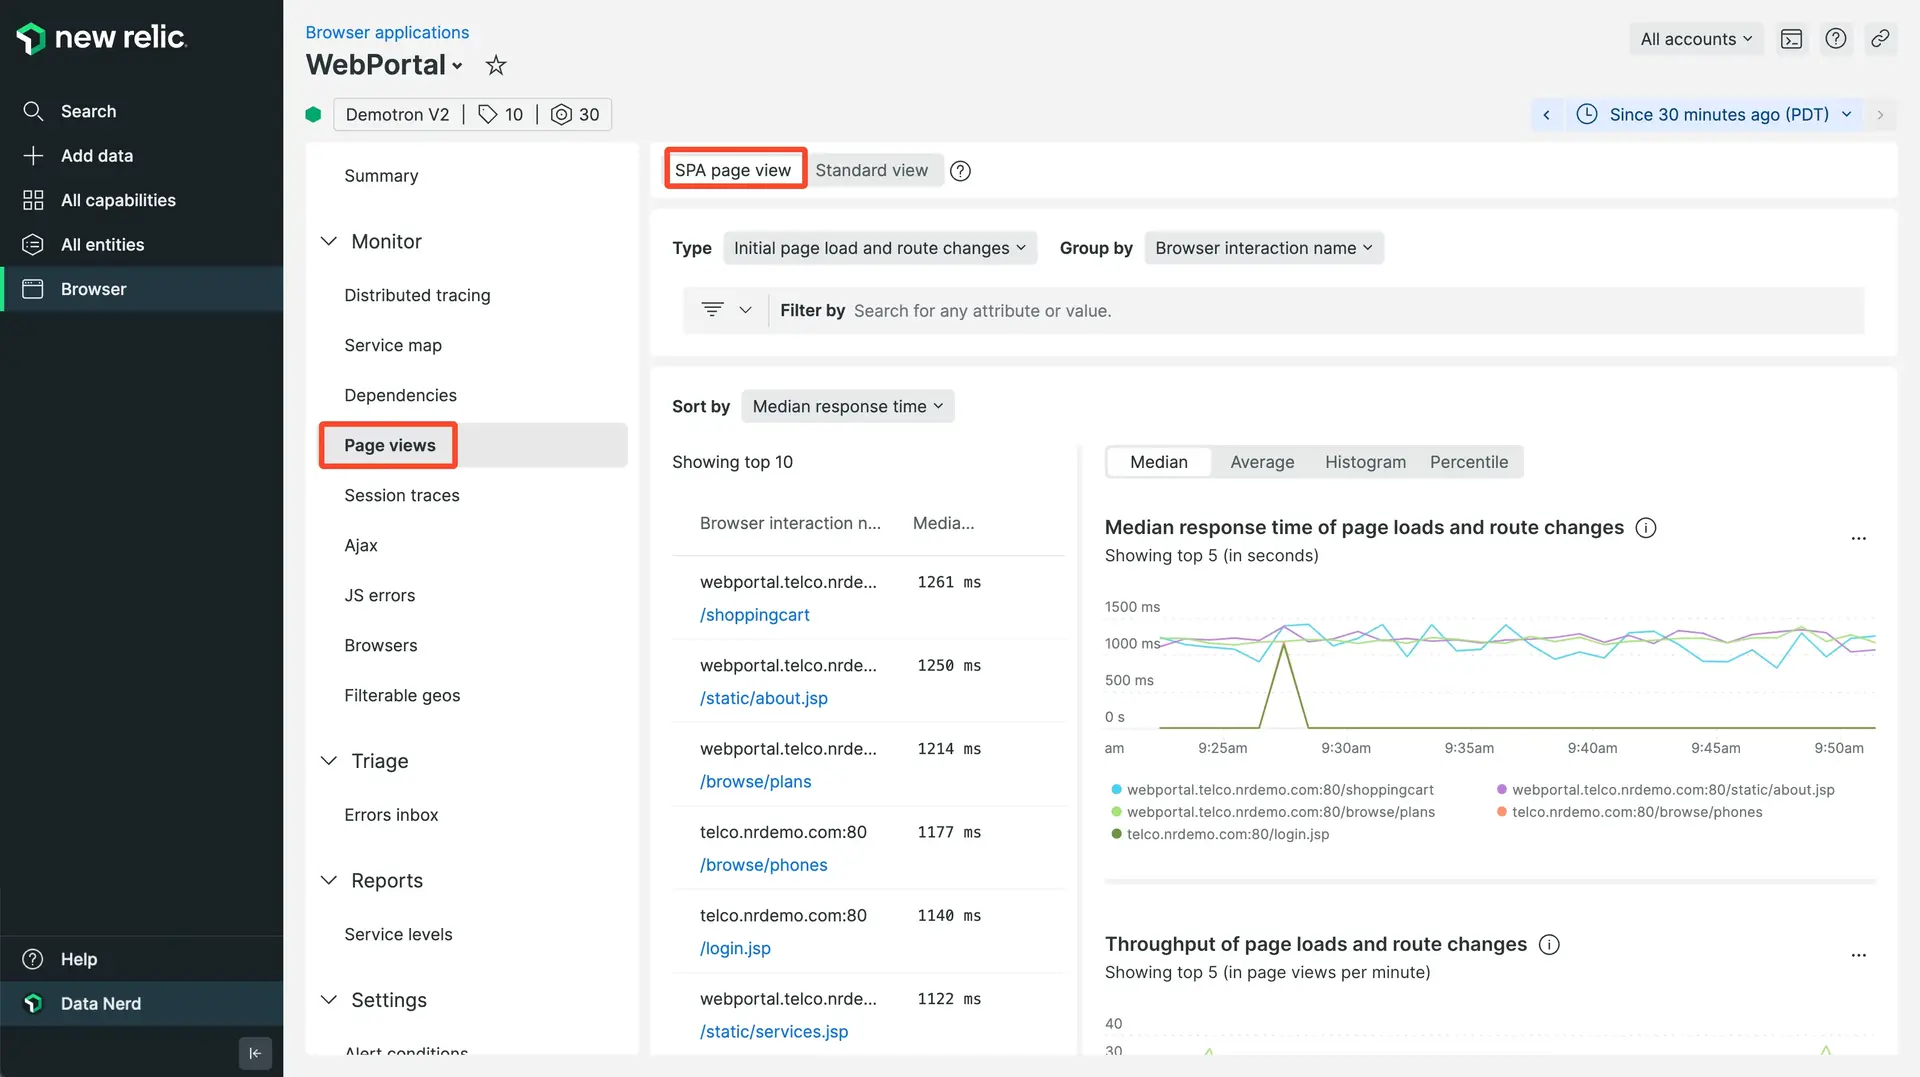
Task: Open the Type dropdown for page loads
Action: pyautogui.click(x=879, y=248)
